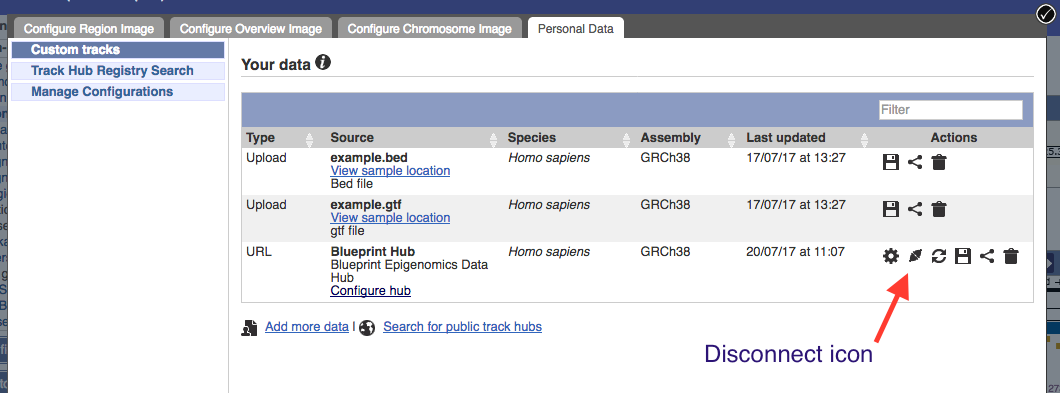
Task: Focus the Filter text field
Action: pos(950,110)
